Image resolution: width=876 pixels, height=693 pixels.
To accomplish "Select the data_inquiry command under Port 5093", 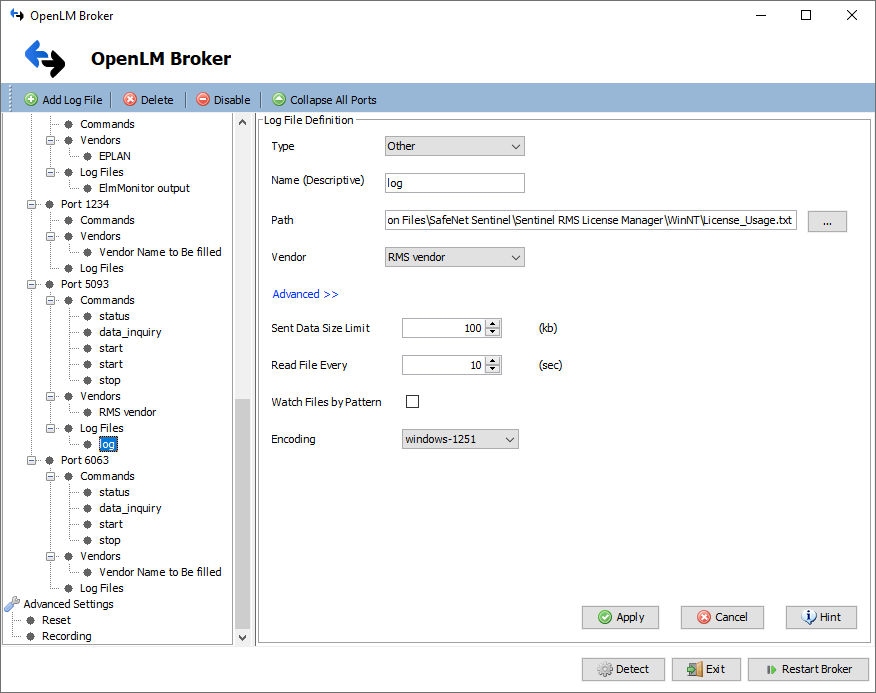I will pyautogui.click(x=130, y=331).
